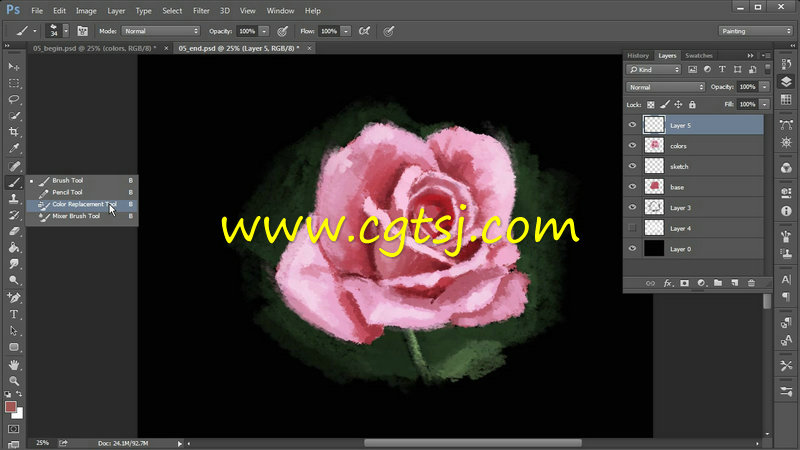Click the horizontal scrollbar thumb

[x=473, y=443]
